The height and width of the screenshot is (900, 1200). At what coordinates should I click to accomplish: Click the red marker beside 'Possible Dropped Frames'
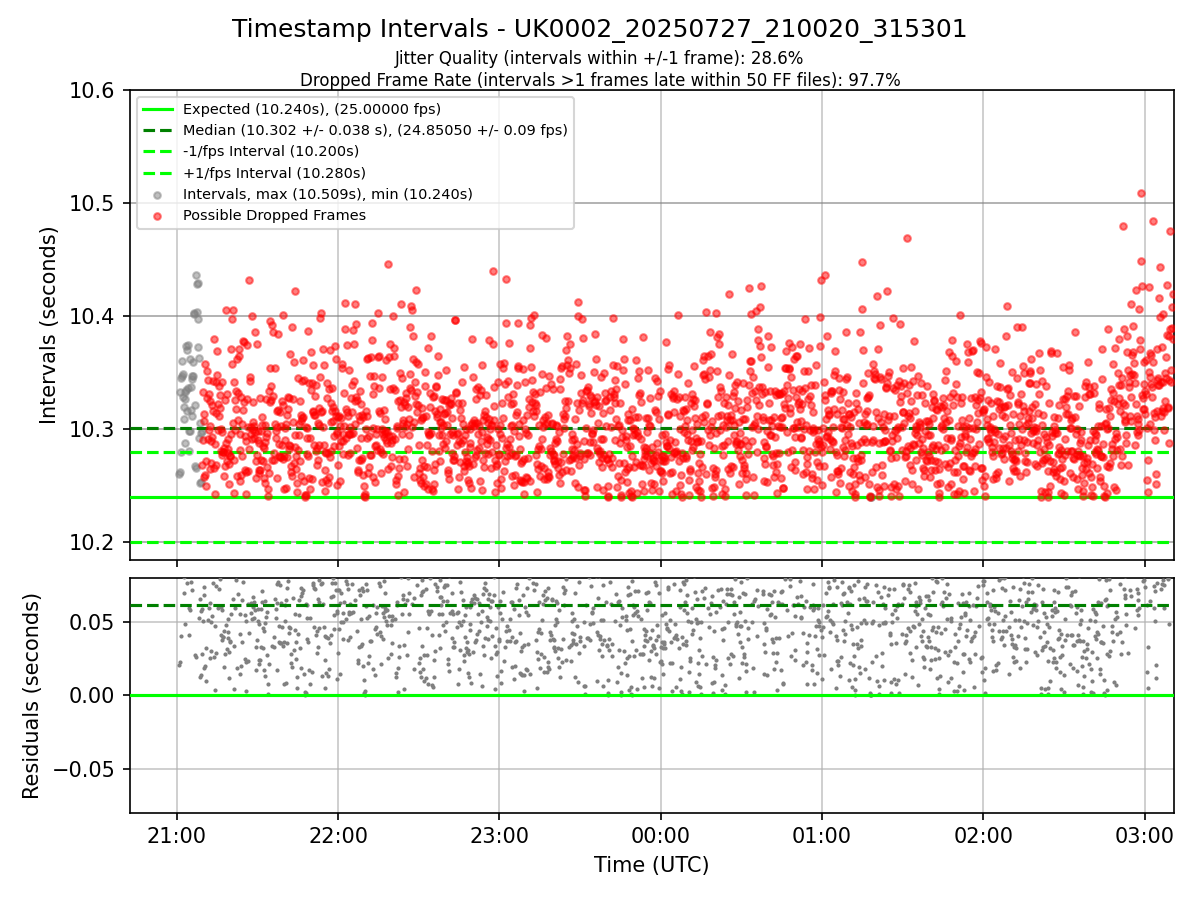pyautogui.click(x=159, y=215)
